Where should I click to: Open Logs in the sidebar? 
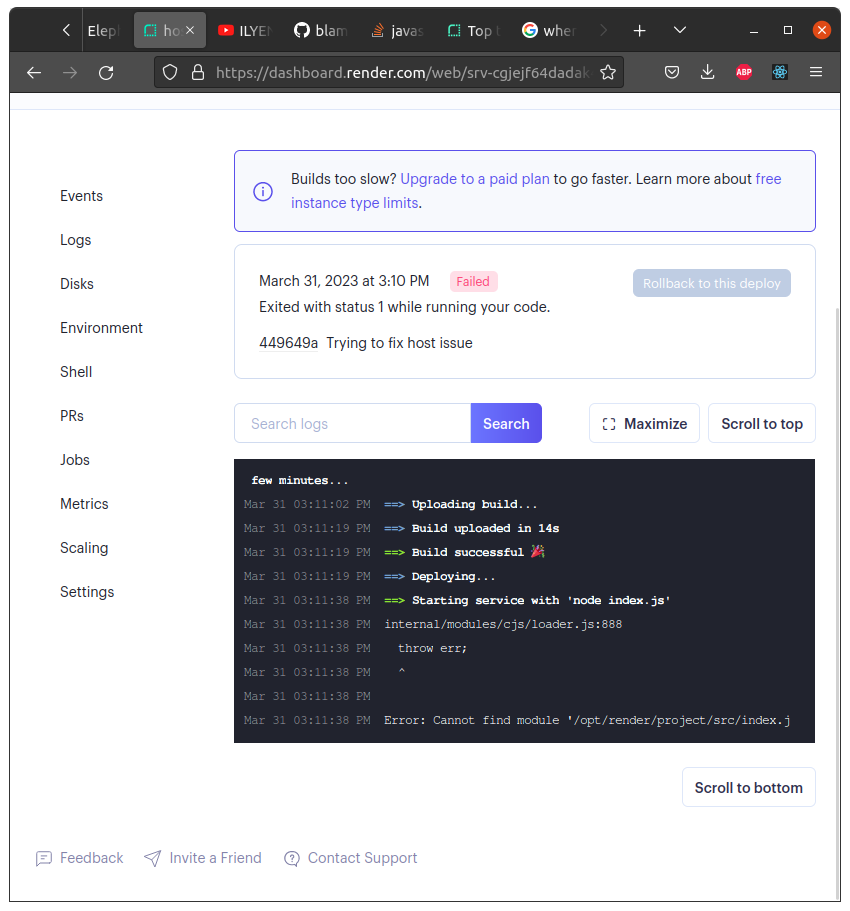point(76,241)
